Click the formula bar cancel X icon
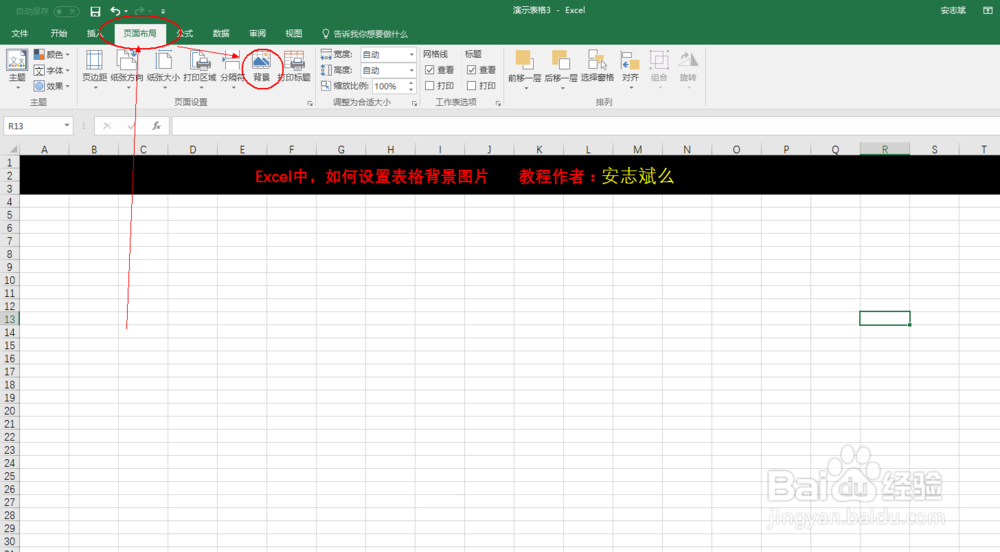Screen dimensions: 1000x552 coord(107,126)
